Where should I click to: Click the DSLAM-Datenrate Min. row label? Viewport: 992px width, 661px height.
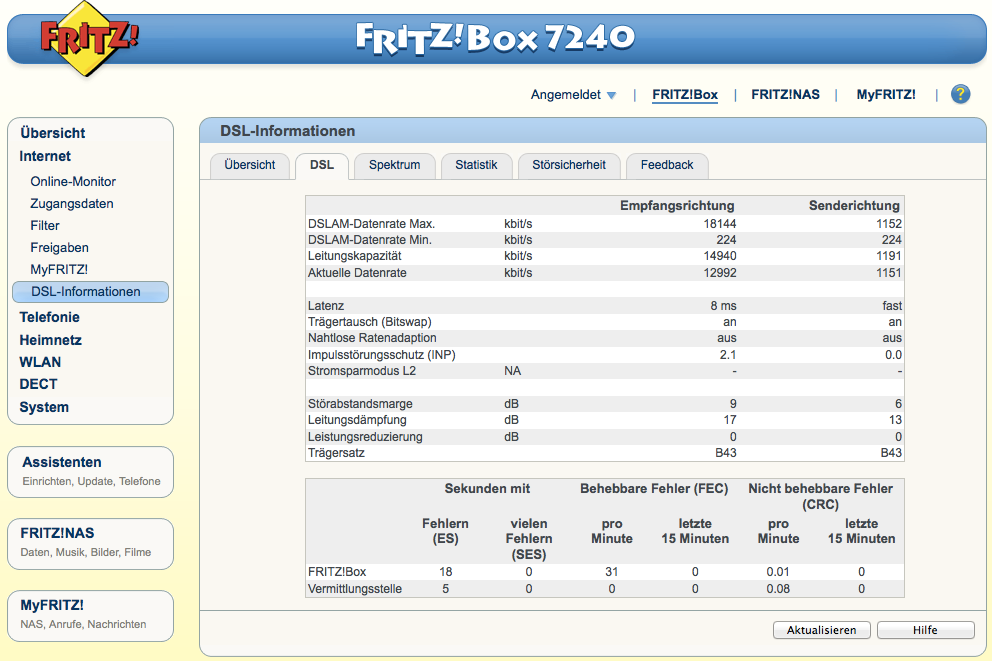[369, 240]
